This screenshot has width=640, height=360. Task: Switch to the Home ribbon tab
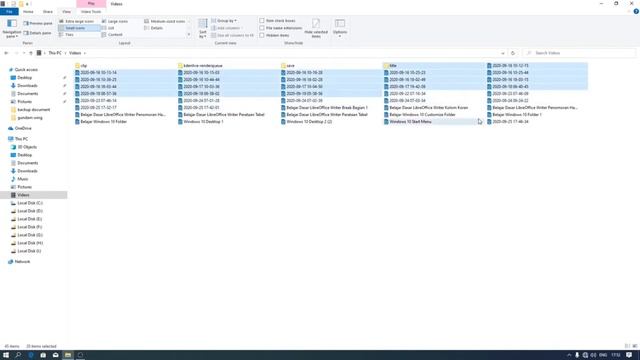[28, 12]
